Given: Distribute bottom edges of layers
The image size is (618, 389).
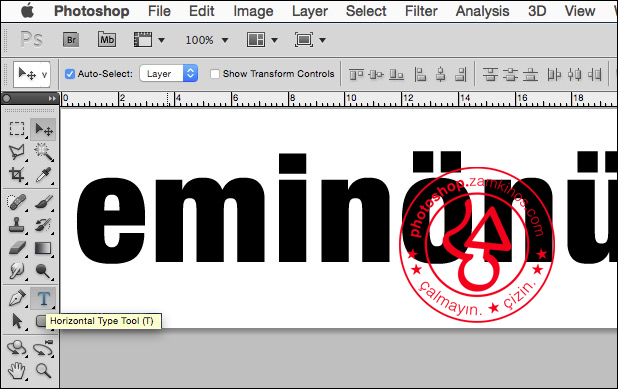Looking at the screenshot, I should [x=531, y=74].
